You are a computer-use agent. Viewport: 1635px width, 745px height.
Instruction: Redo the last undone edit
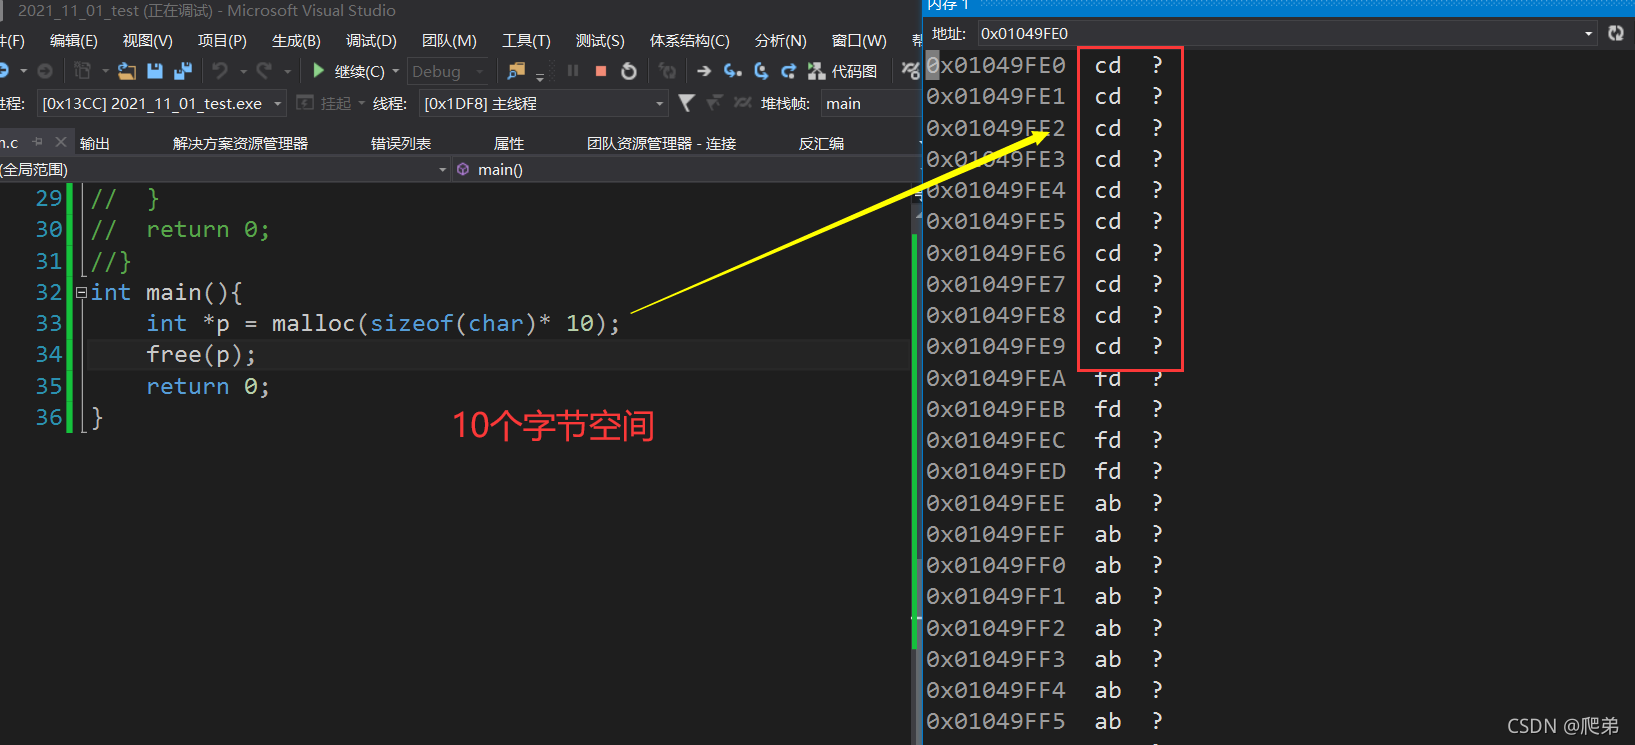(264, 71)
